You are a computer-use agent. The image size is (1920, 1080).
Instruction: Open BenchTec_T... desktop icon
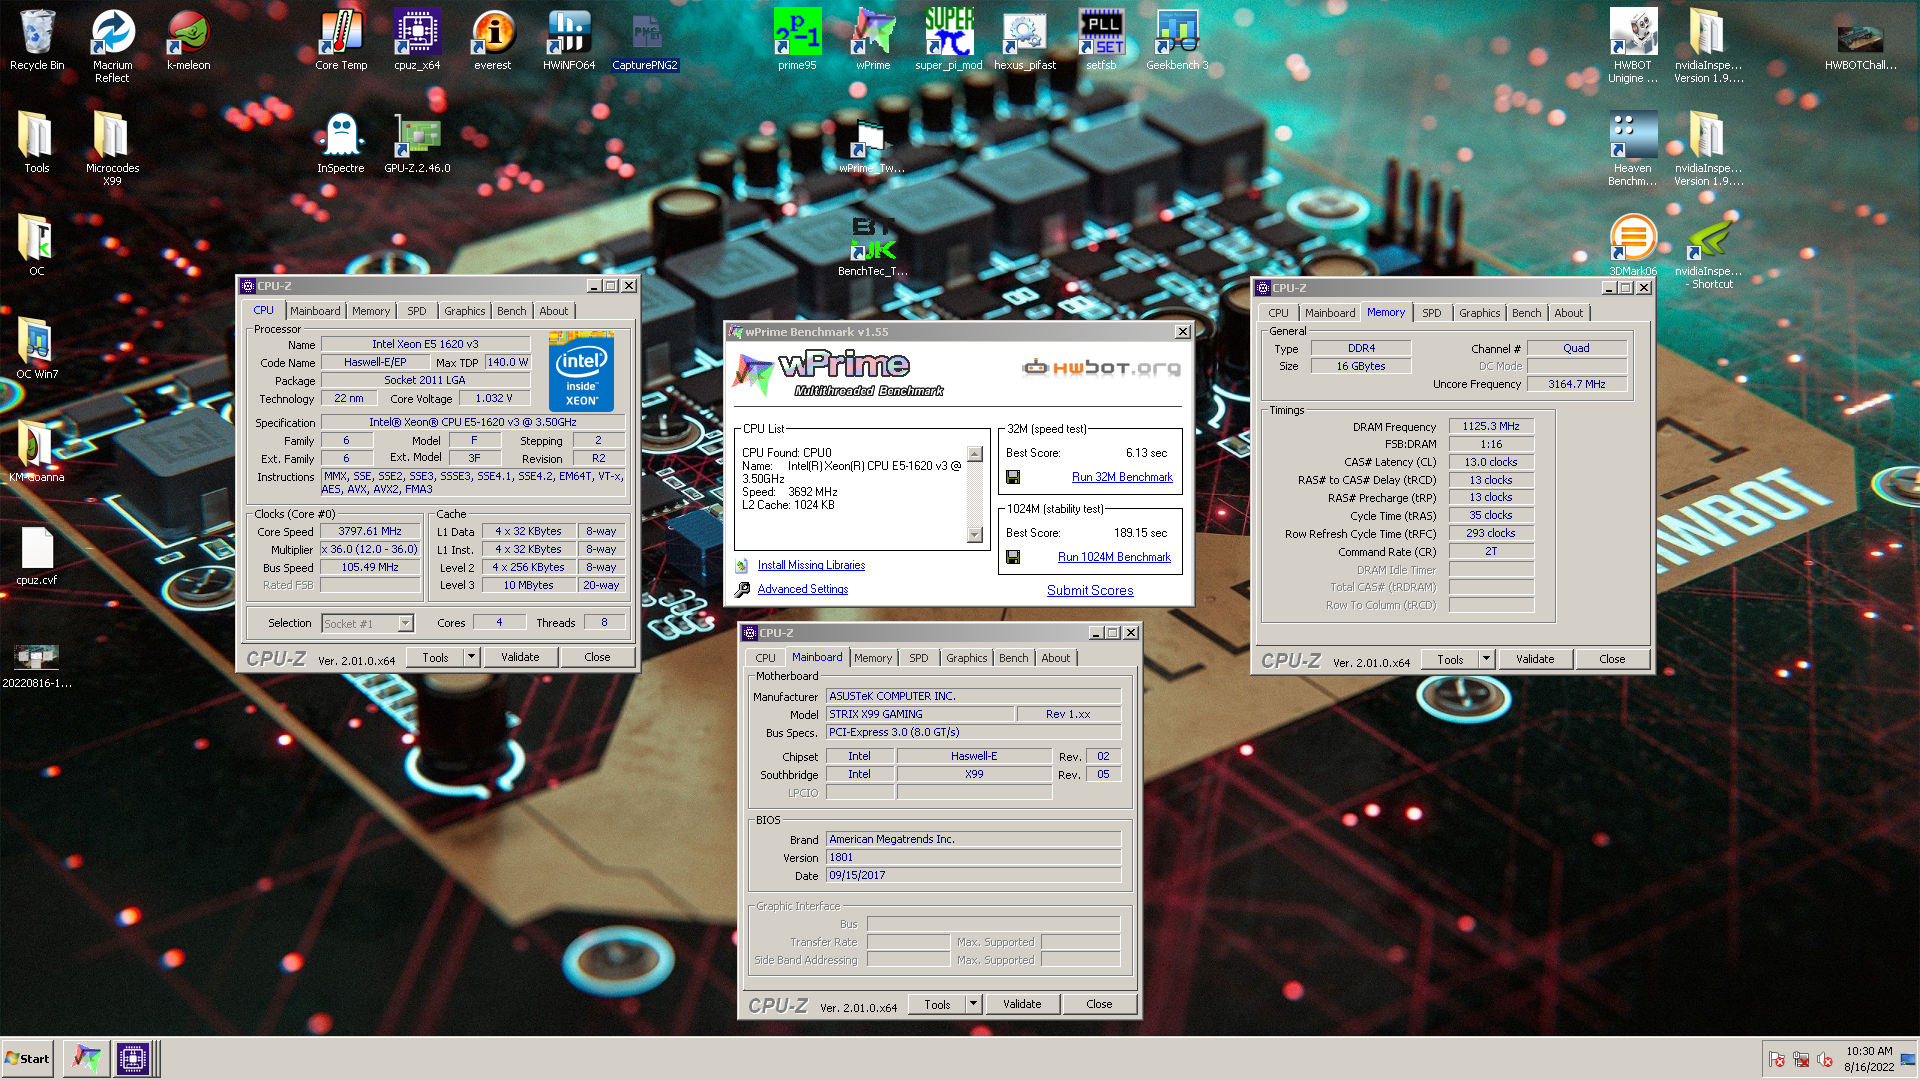pyautogui.click(x=873, y=245)
